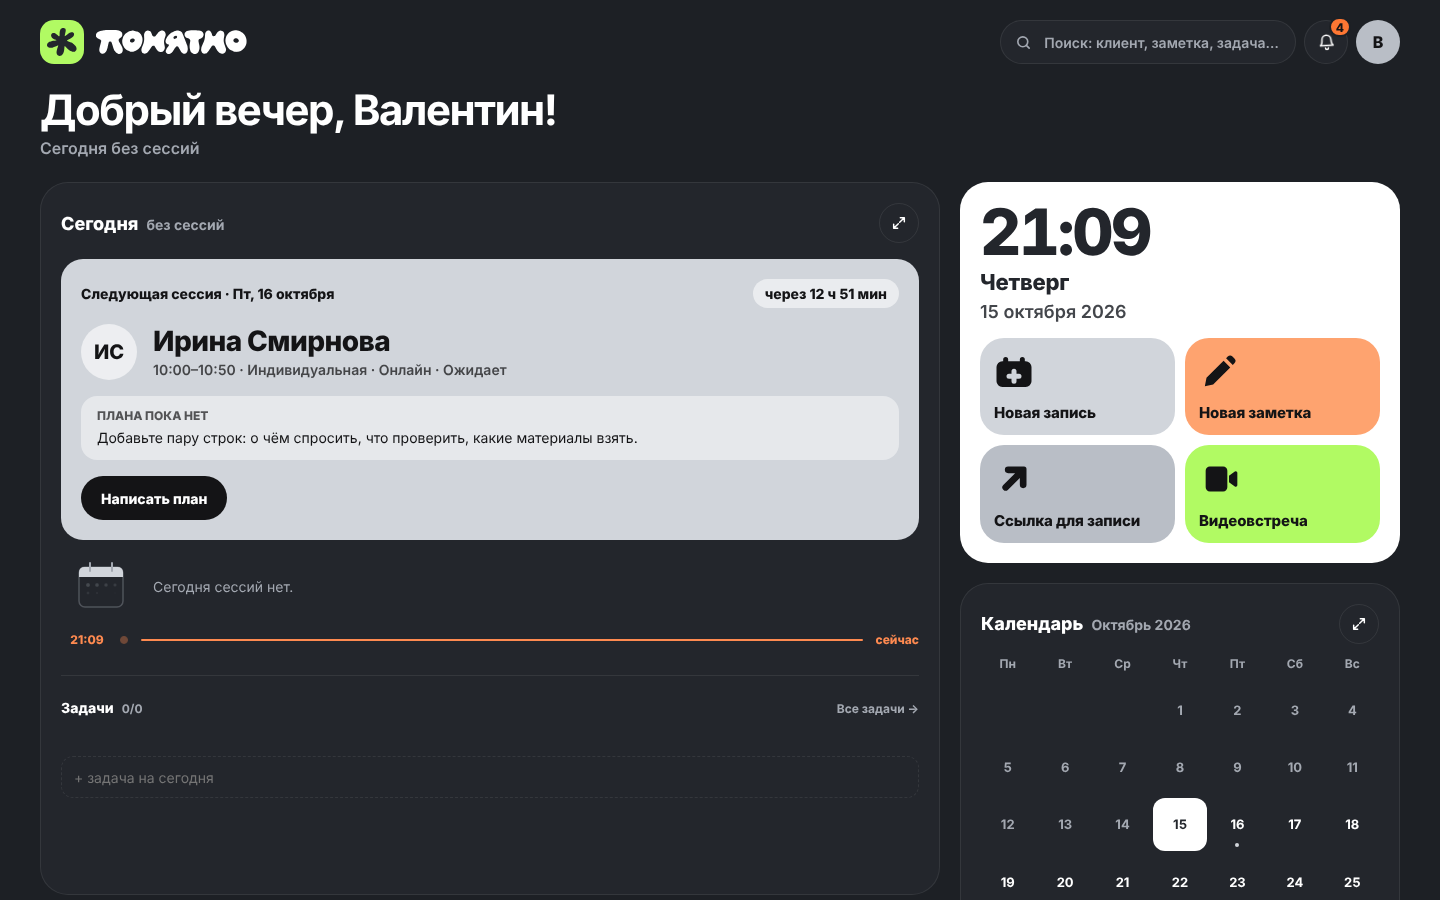
Task: Select October 10 in calendar
Action: point(1295,767)
